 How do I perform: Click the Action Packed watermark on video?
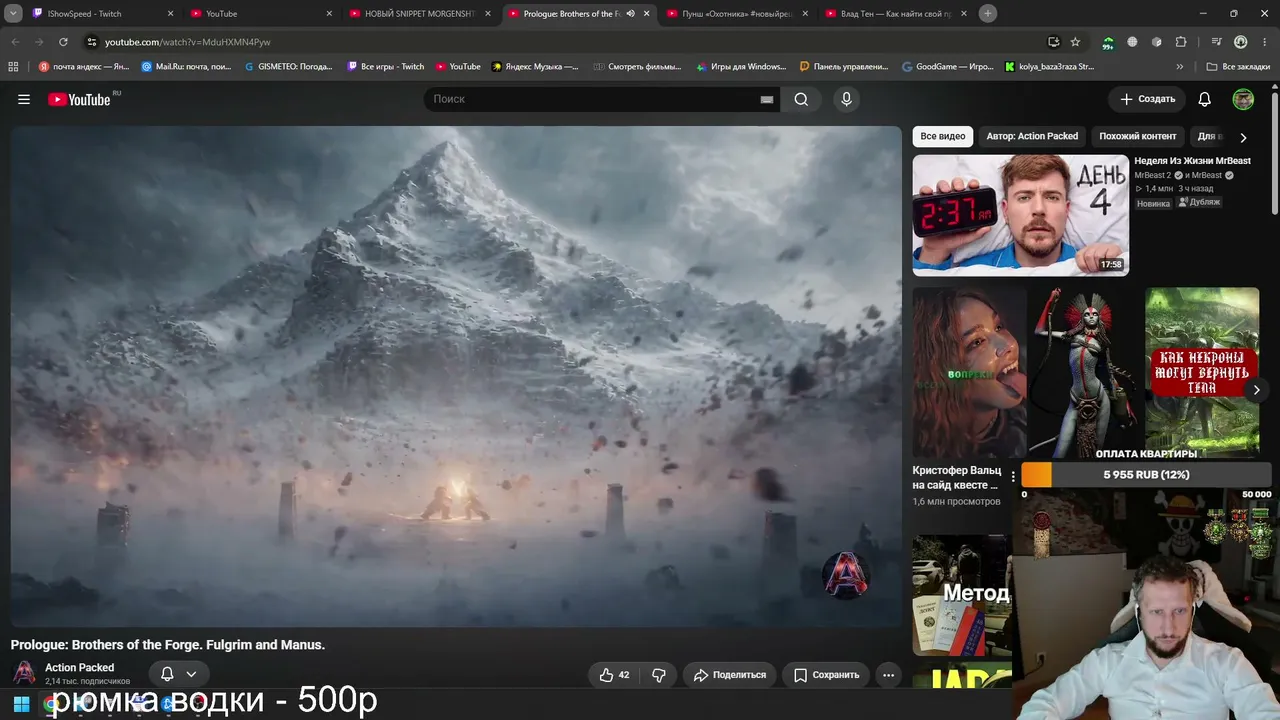[845, 575]
